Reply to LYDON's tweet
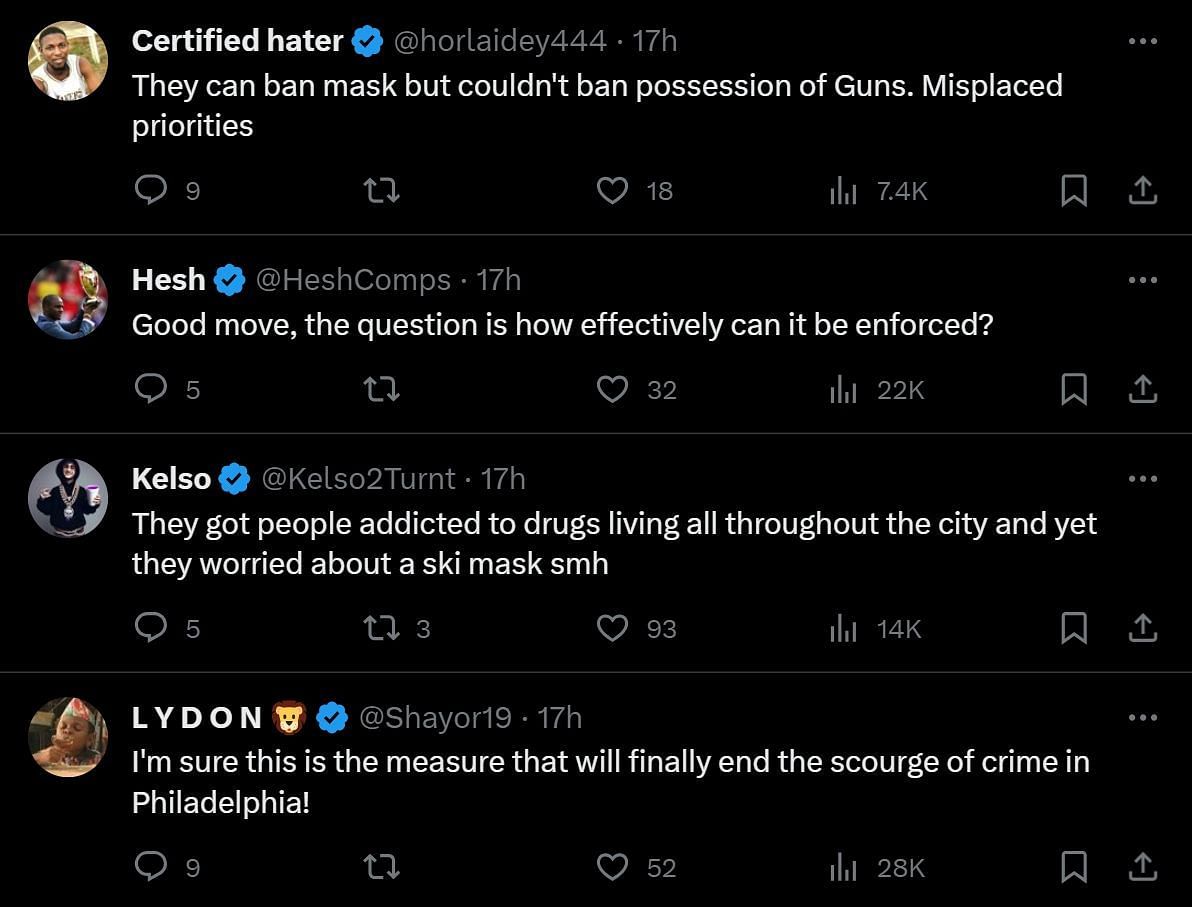Image resolution: width=1192 pixels, height=907 pixels. click(x=151, y=867)
